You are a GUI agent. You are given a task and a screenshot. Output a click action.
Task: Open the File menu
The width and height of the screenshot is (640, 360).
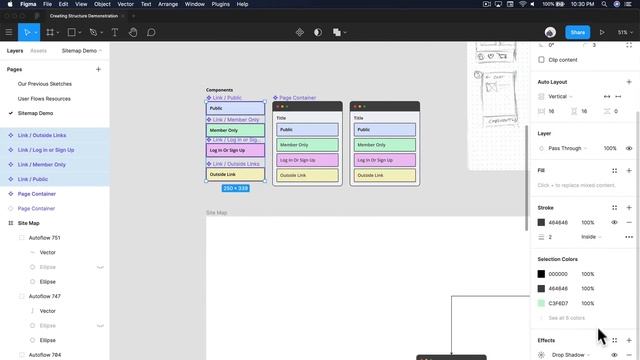tap(47, 4)
